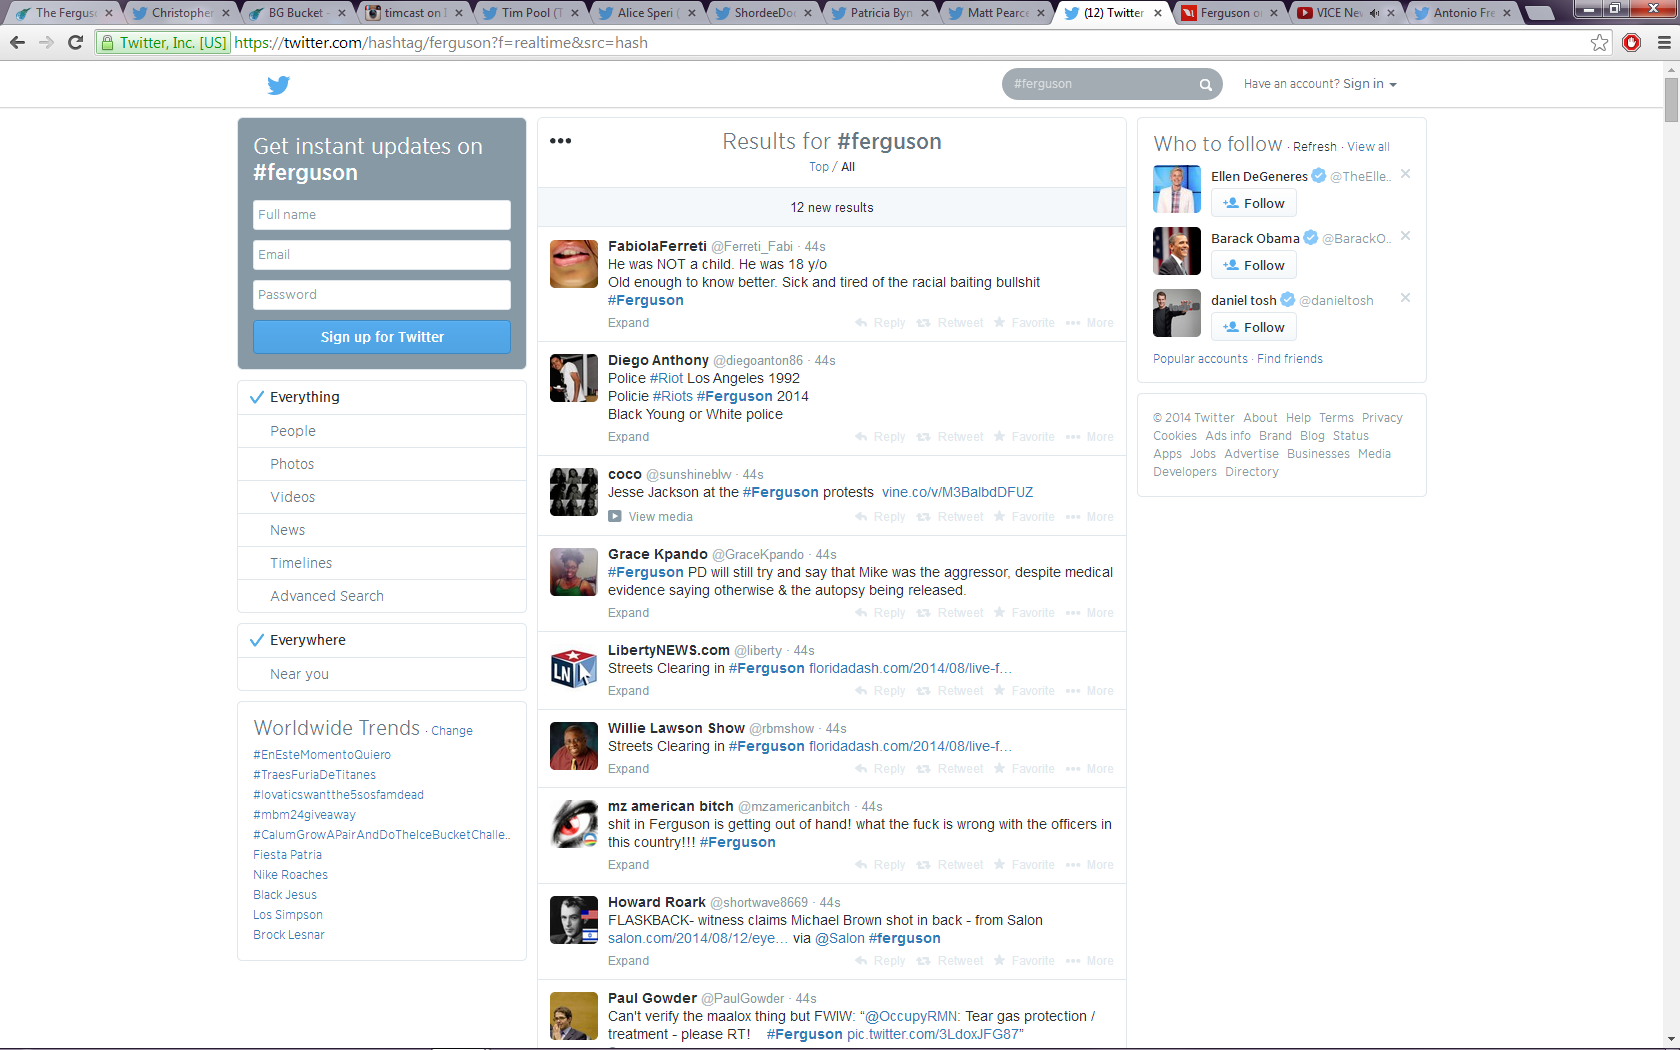Click the red extension icon in toolbar
The image size is (1680, 1050).
coord(1632,42)
